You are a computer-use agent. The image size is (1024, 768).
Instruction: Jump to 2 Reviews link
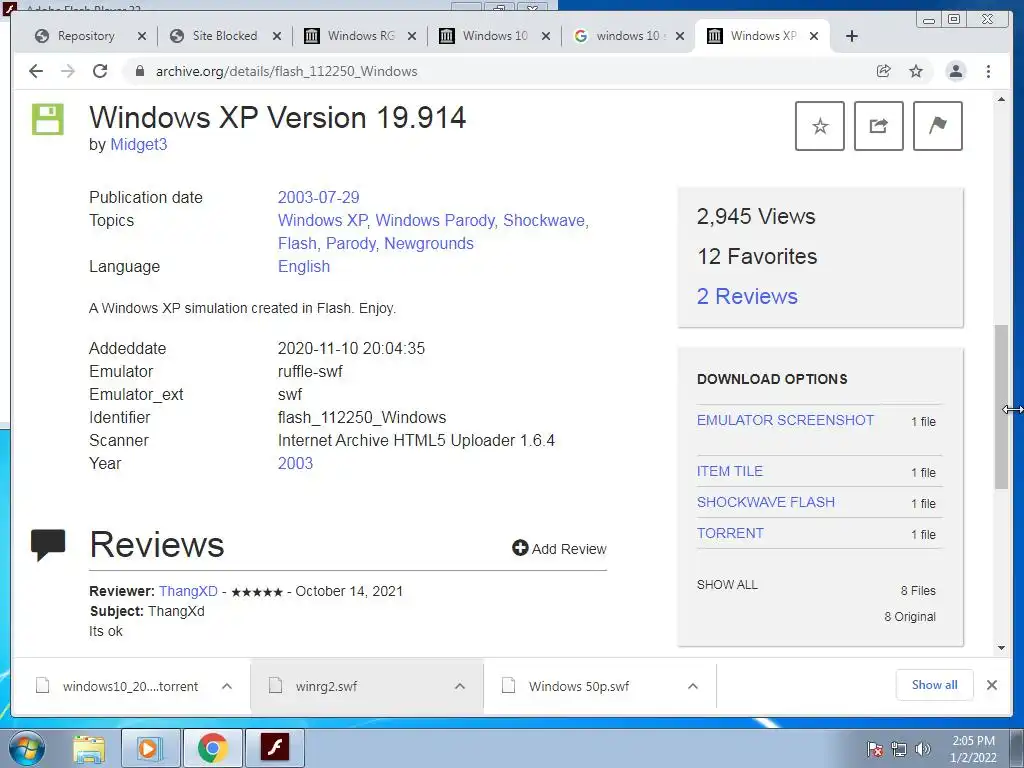pos(747,296)
